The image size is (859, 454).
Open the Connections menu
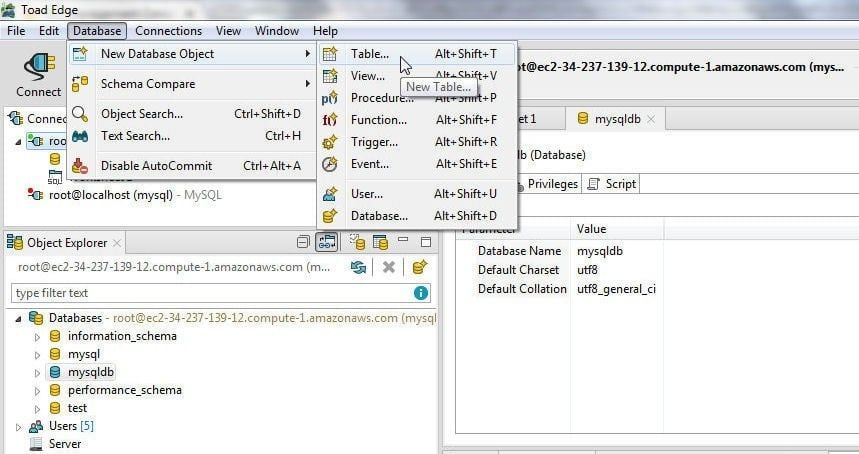[x=168, y=31]
